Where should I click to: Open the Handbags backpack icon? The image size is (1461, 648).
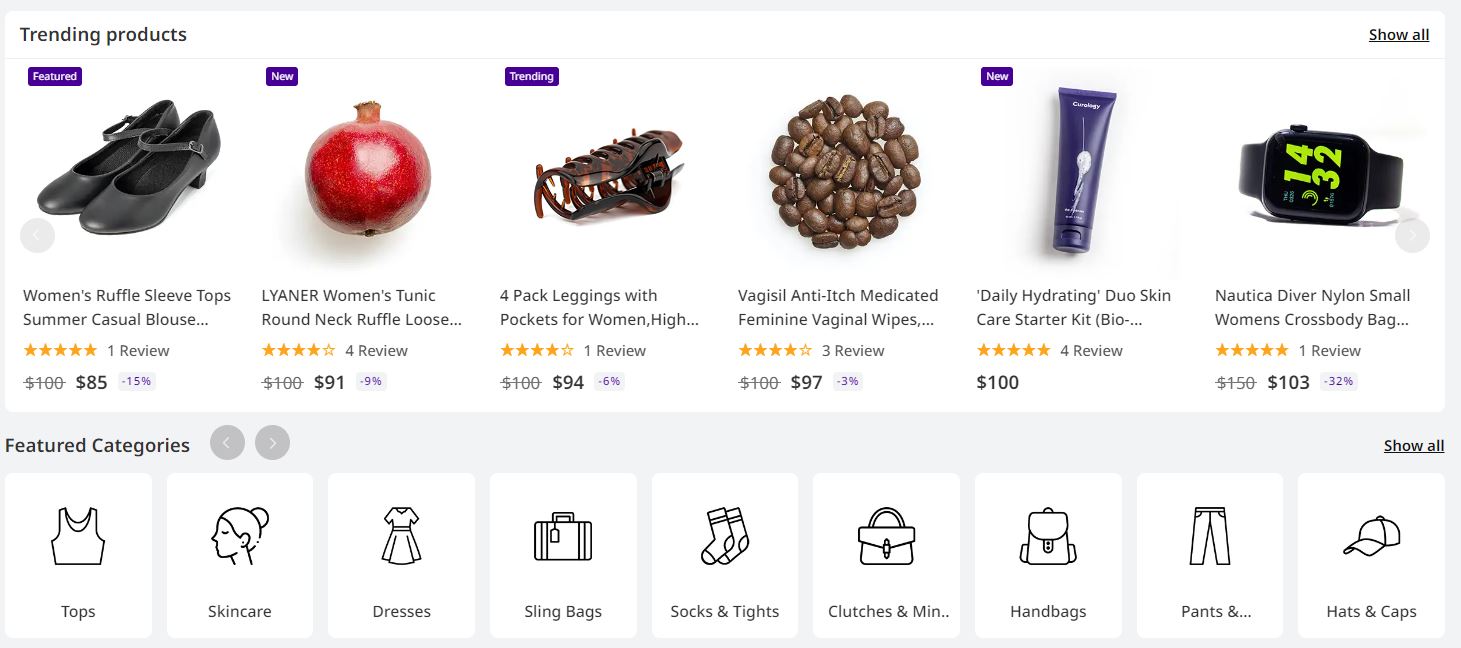(1048, 536)
